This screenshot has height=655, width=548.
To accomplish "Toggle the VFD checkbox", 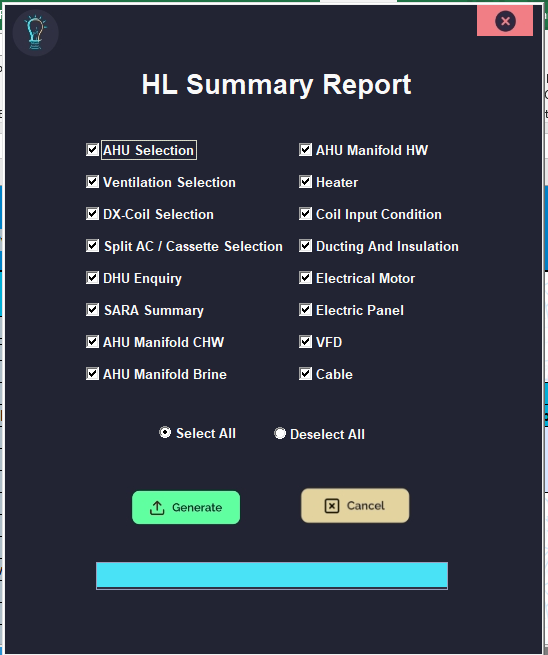I will click(x=305, y=342).
